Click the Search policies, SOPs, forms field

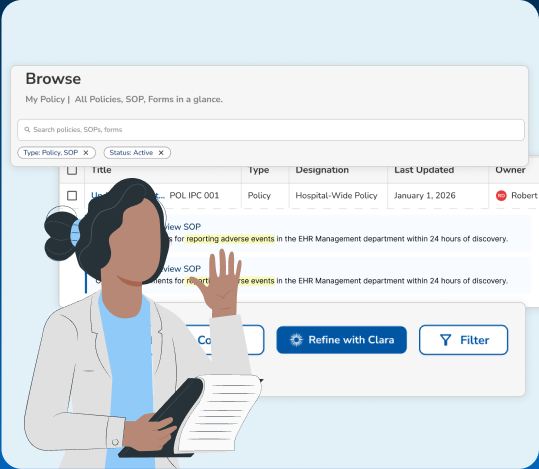[271, 130]
